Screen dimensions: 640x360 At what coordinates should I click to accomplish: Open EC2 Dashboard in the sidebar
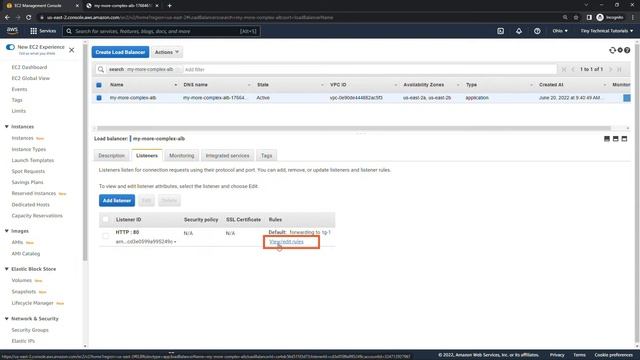(29, 67)
